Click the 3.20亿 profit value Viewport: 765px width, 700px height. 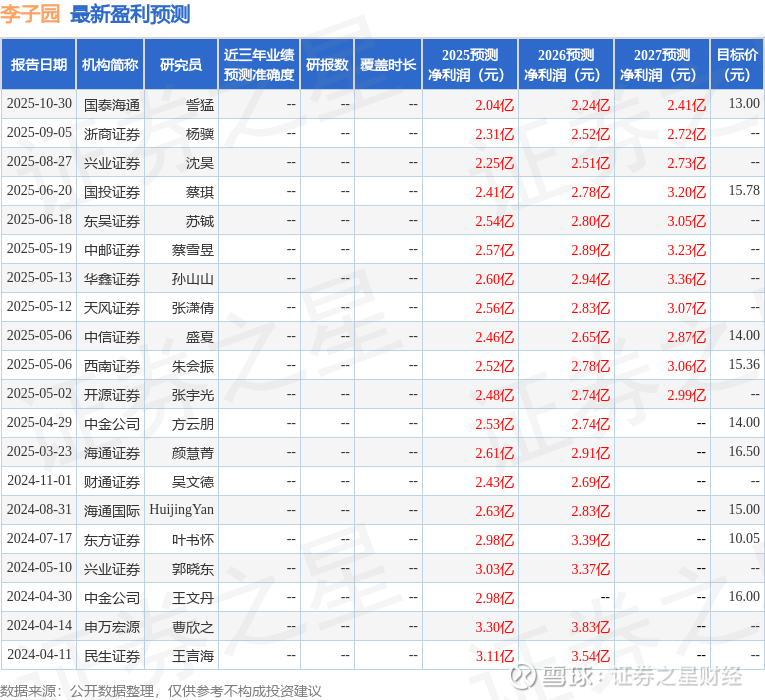coord(686,192)
